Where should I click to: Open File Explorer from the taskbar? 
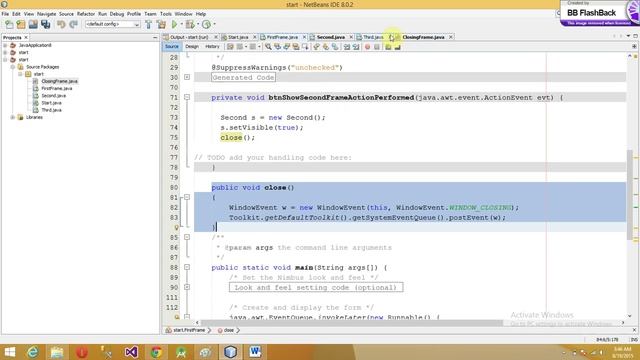(57, 352)
